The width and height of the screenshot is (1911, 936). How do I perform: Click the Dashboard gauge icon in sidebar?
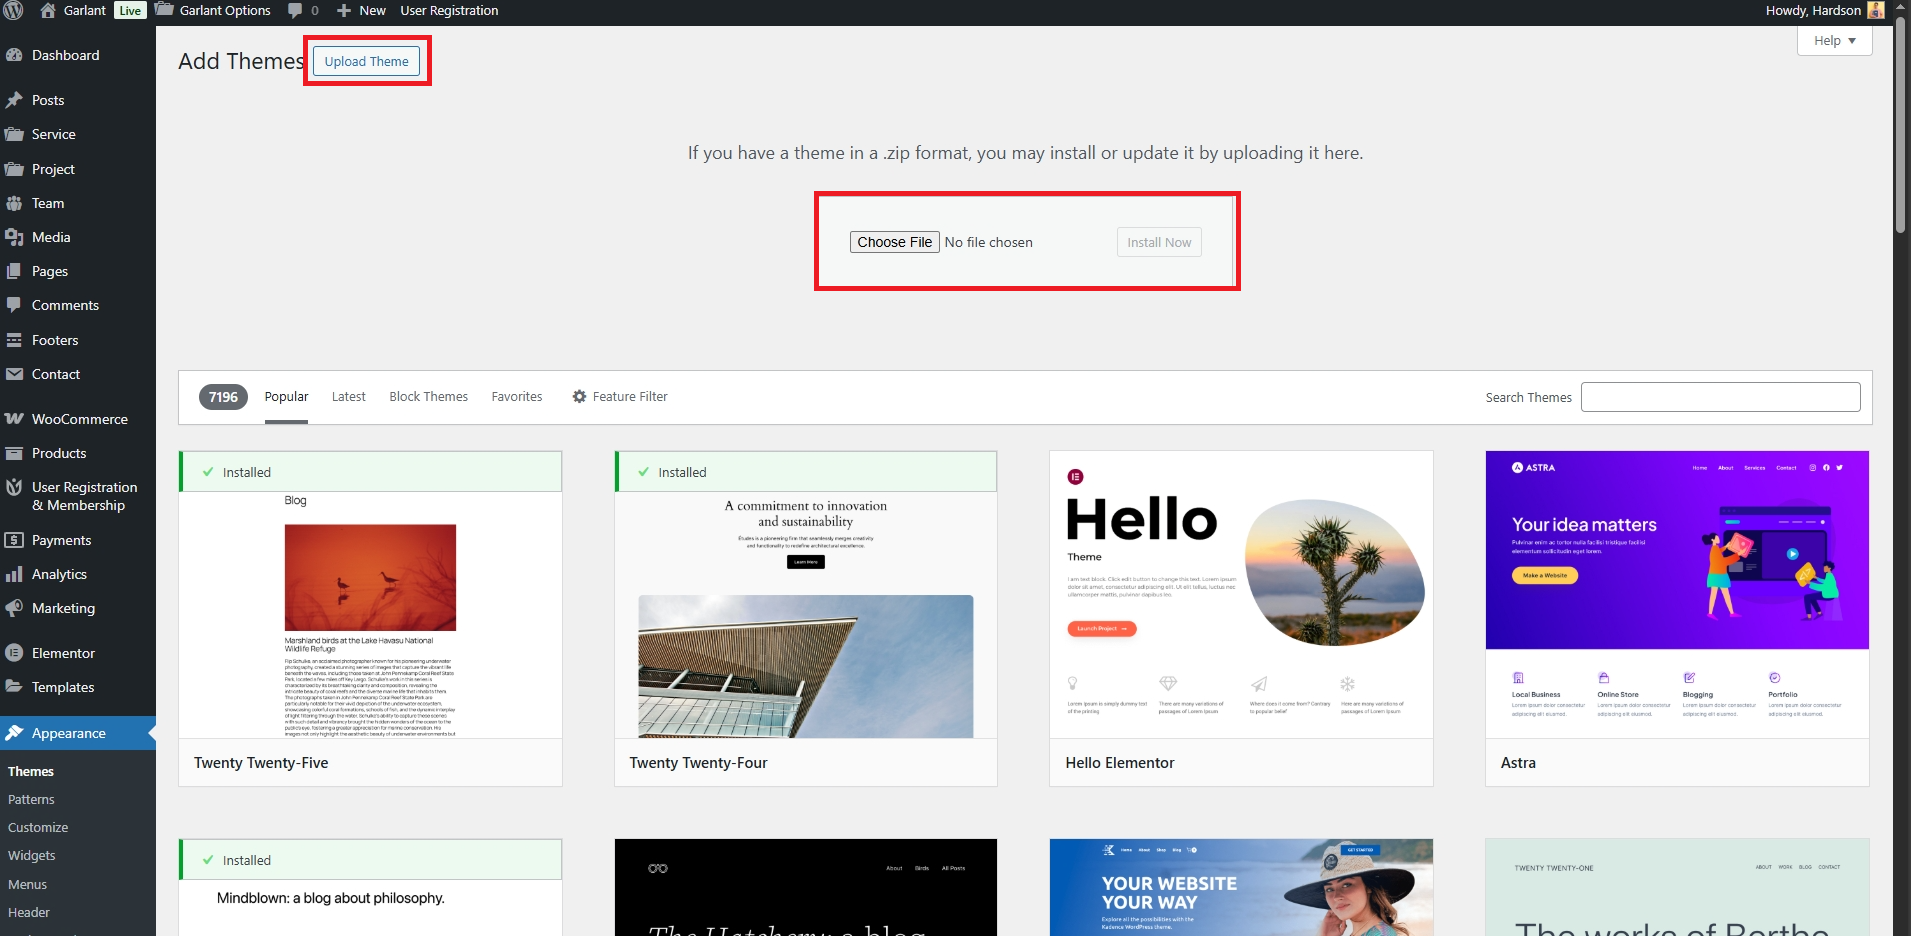(x=14, y=56)
